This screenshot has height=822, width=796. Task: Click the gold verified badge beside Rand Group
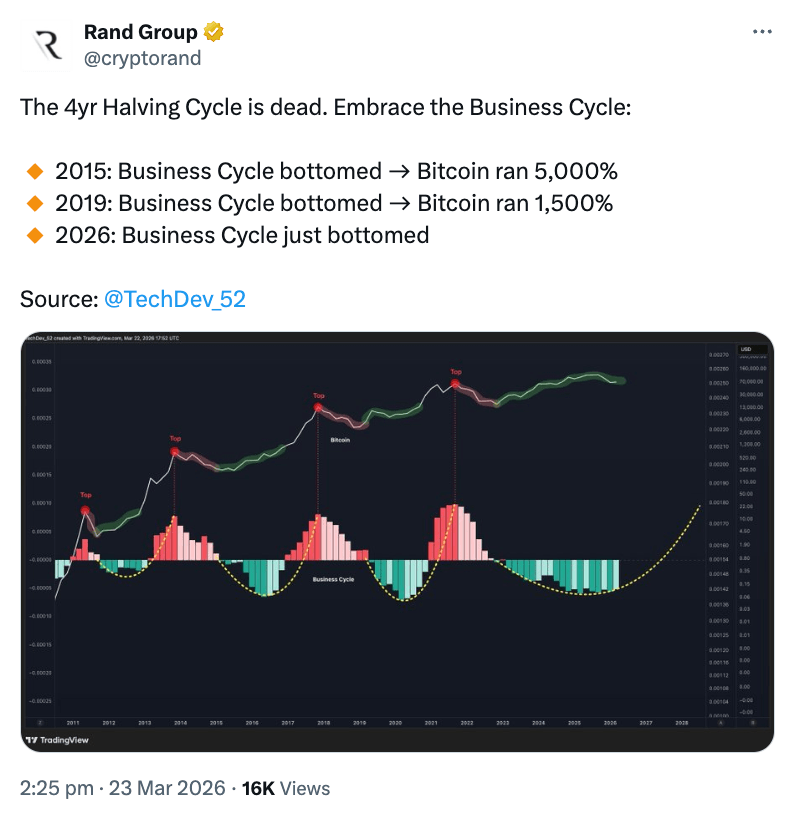coord(214,33)
